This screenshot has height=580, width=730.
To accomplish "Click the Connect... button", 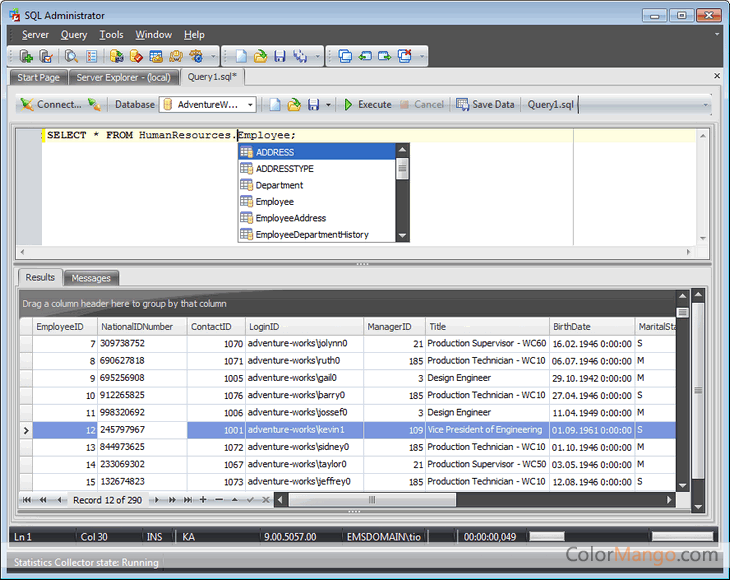I will point(51,105).
